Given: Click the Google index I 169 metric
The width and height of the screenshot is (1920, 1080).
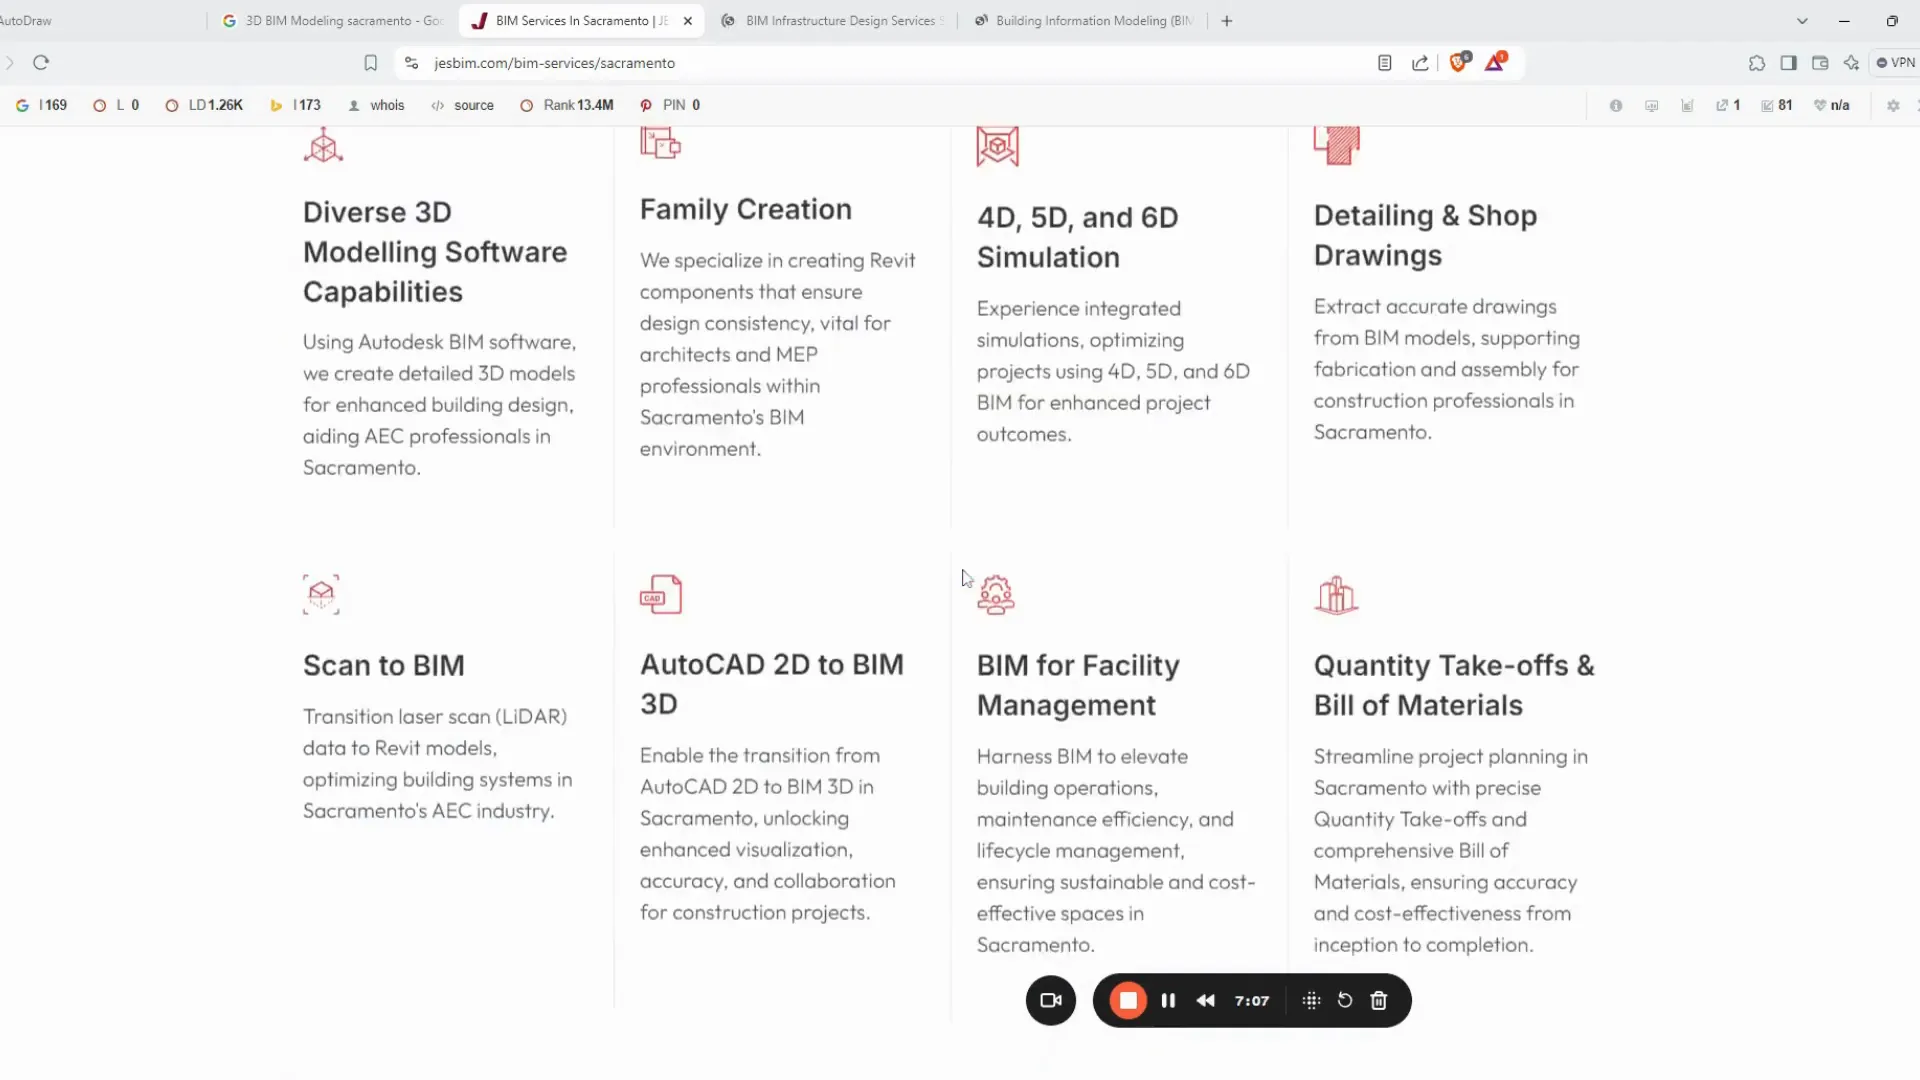Looking at the screenshot, I should (x=42, y=105).
